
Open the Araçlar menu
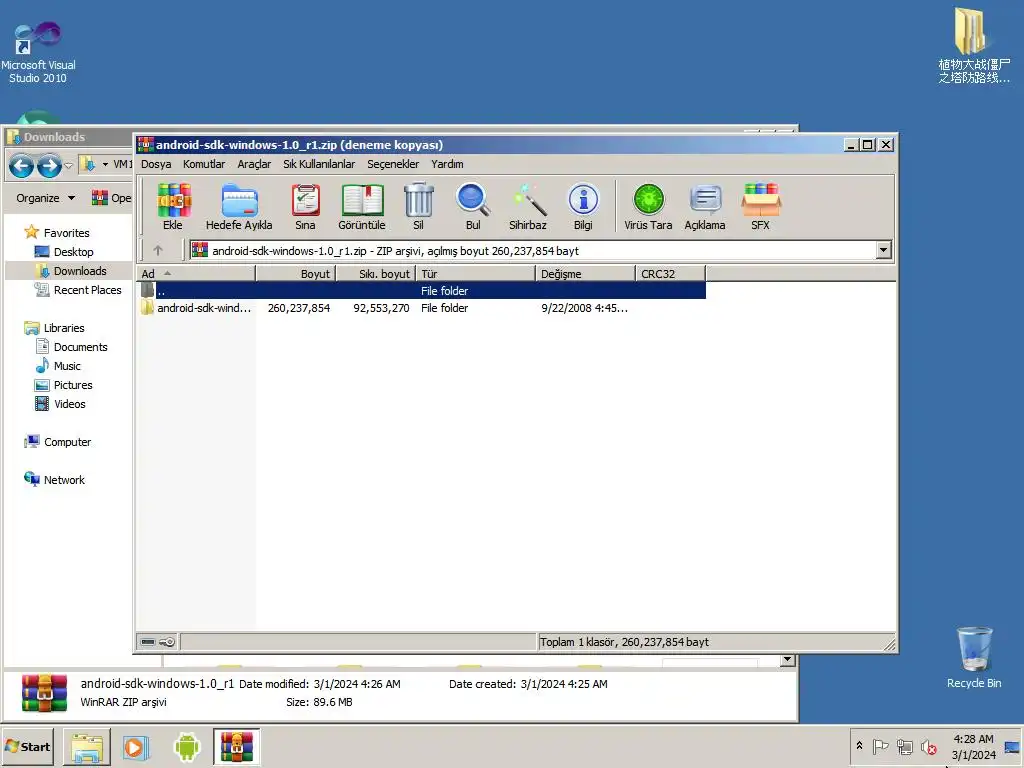tap(254, 164)
